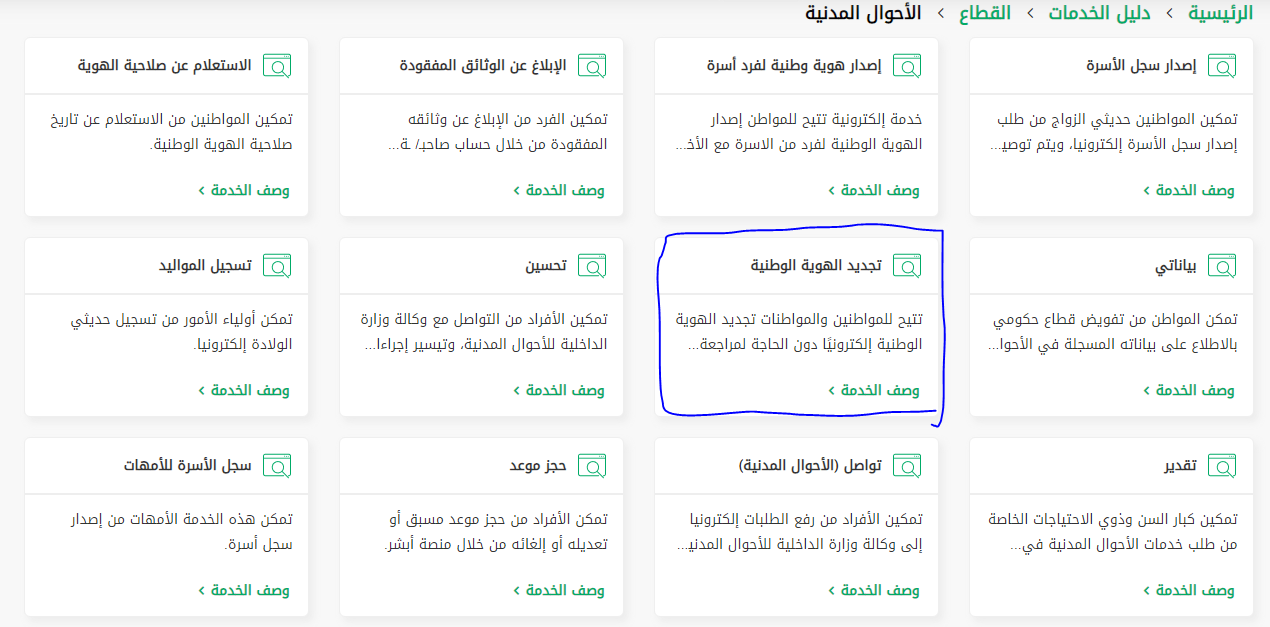Go to الرئيسية in the breadcrumb
The height and width of the screenshot is (627, 1270).
(x=1220, y=13)
